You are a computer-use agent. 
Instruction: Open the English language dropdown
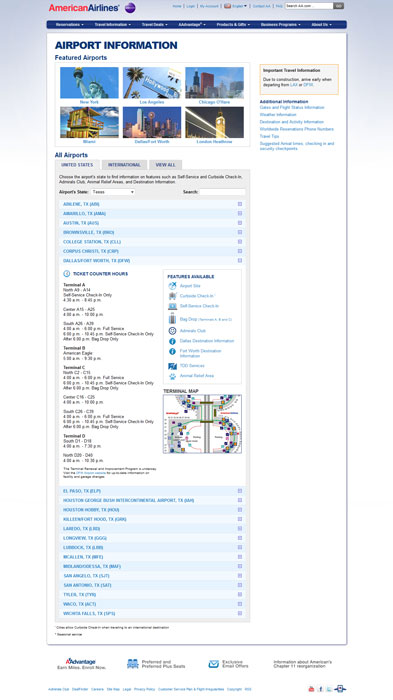[235, 6]
